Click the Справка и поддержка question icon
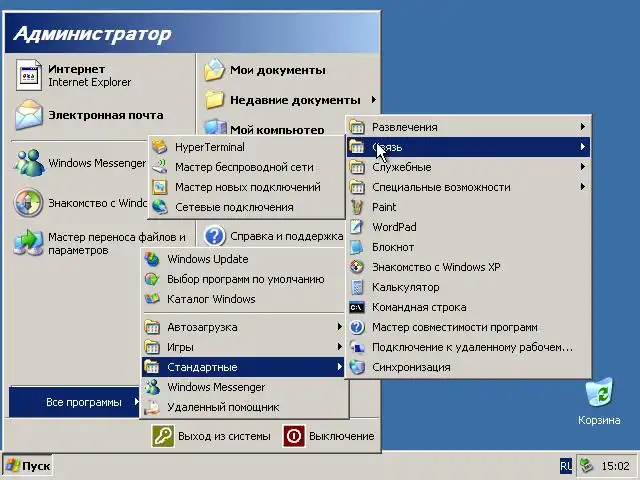 (215, 236)
